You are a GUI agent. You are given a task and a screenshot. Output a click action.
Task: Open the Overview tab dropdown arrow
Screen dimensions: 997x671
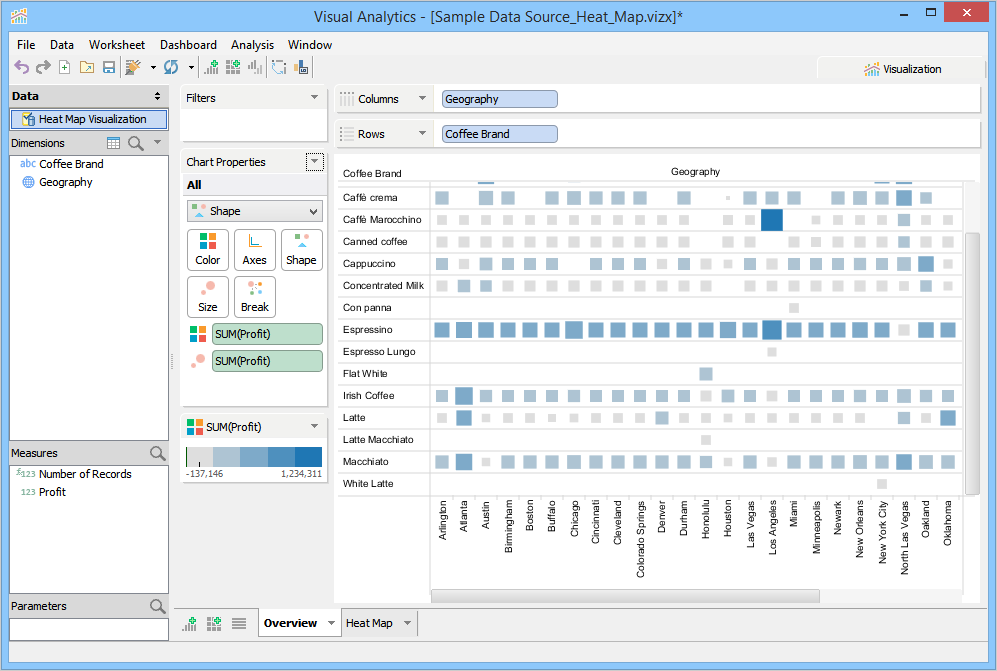click(x=331, y=623)
